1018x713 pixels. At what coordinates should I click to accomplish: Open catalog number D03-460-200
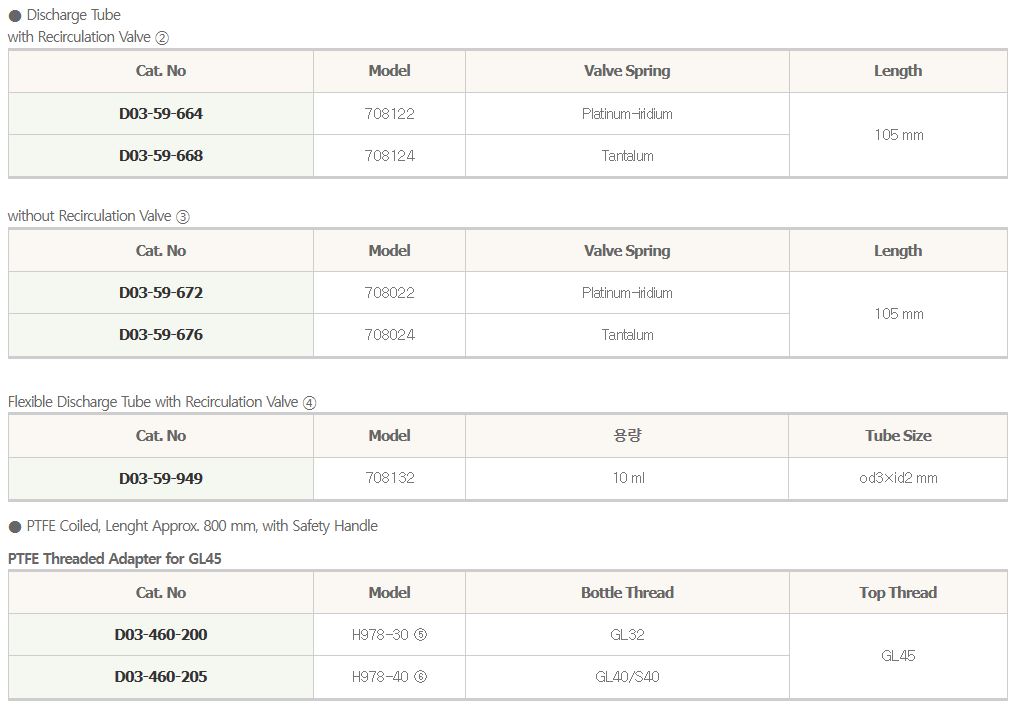[161, 635]
